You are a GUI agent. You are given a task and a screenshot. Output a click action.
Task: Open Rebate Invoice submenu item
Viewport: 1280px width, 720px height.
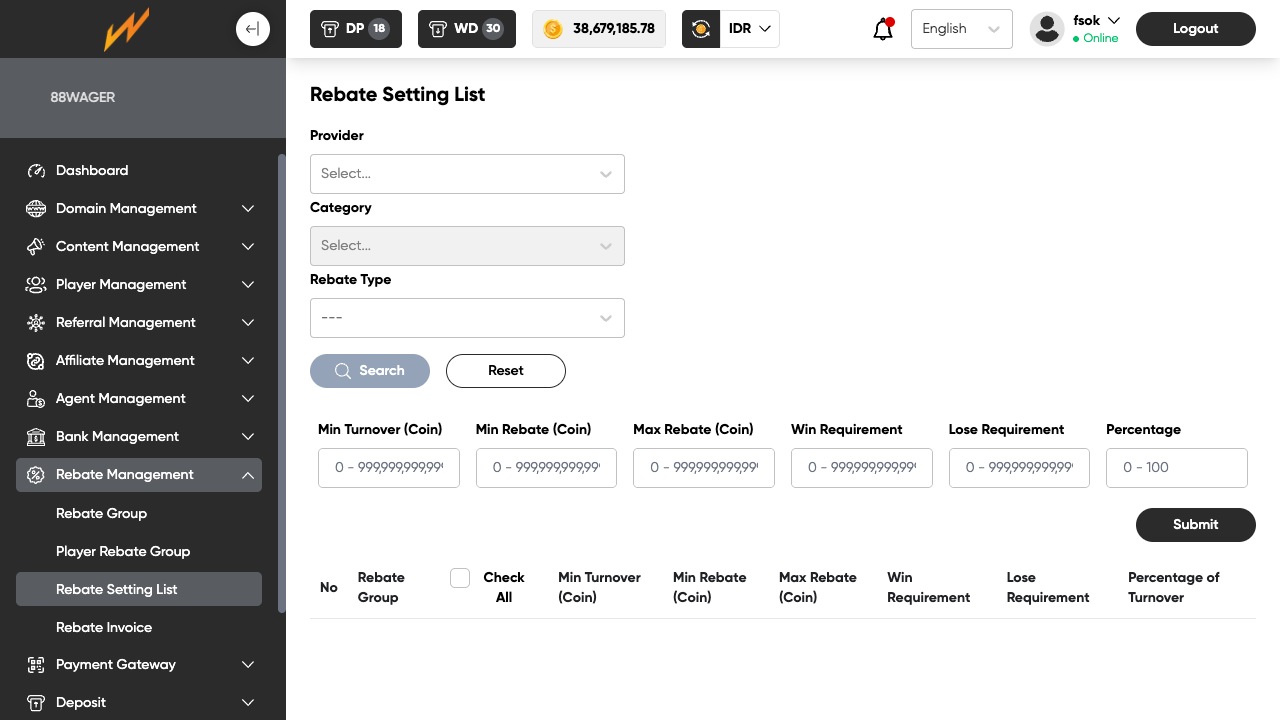point(104,628)
